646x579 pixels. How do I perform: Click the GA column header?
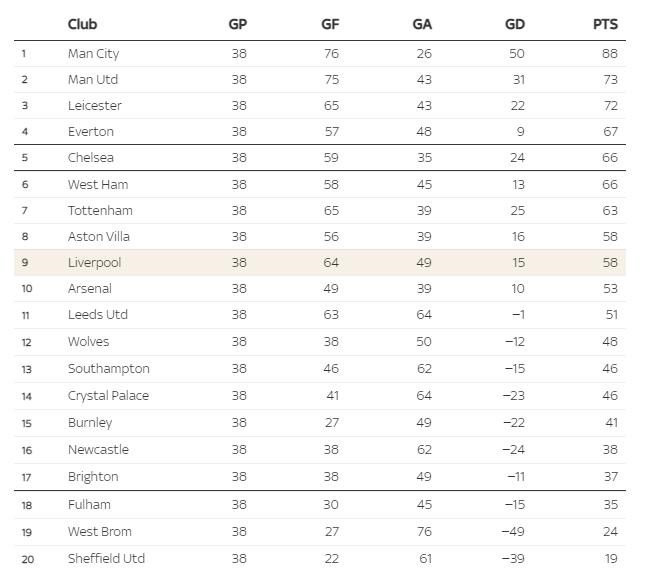(x=422, y=24)
